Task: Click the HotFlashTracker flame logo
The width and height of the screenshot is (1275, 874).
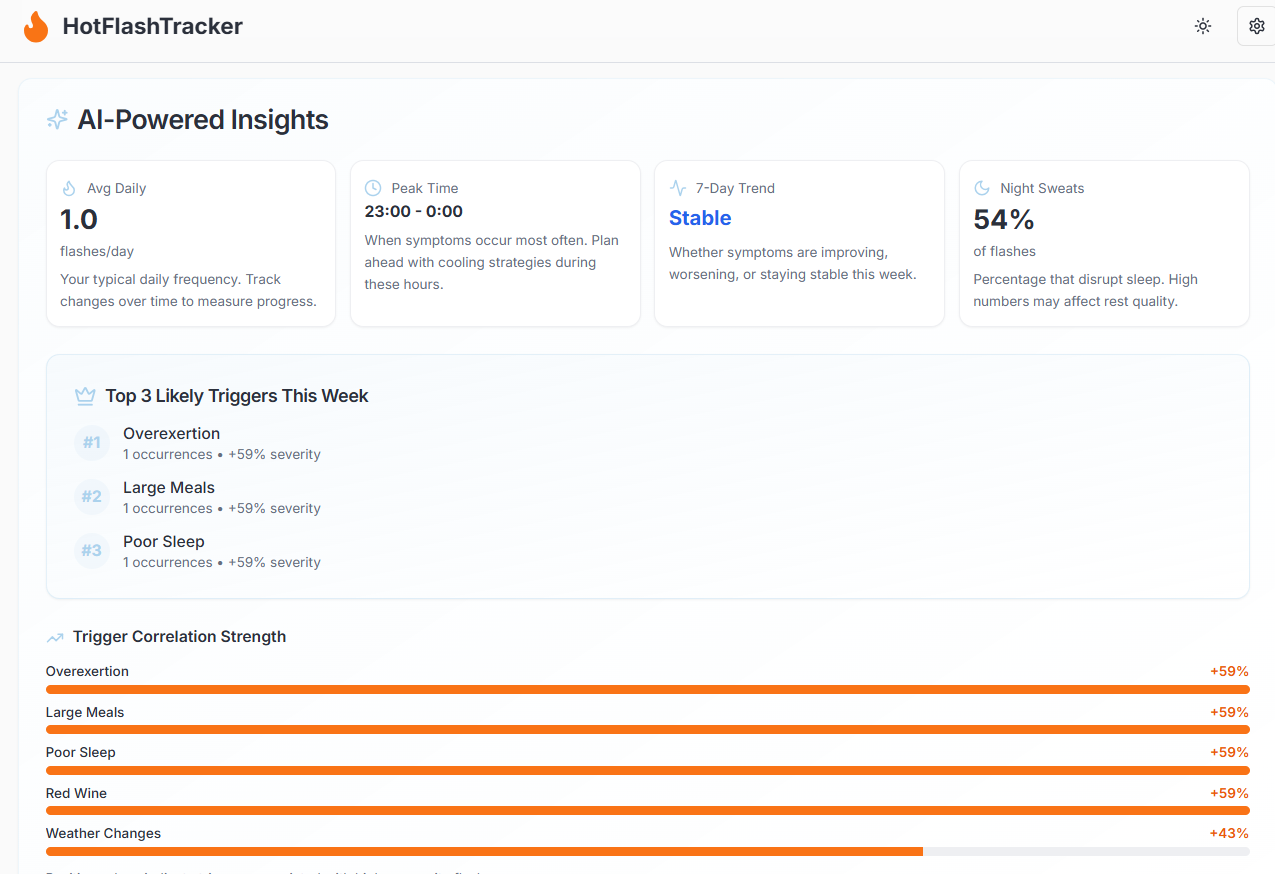Action: (36, 27)
